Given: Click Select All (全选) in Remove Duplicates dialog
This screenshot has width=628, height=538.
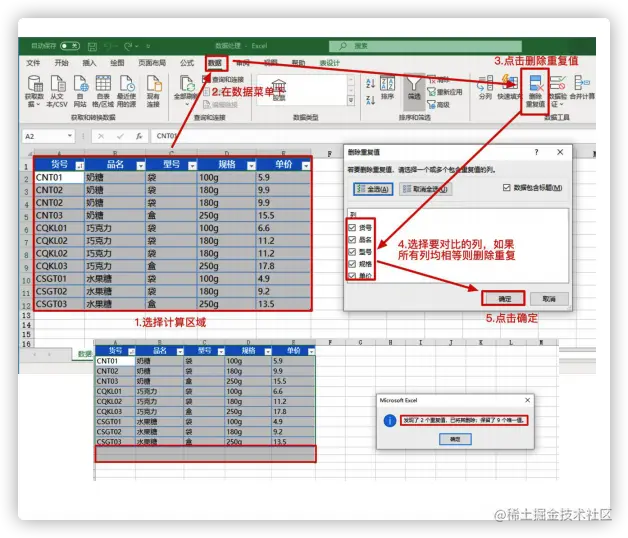Looking at the screenshot, I should point(373,189).
